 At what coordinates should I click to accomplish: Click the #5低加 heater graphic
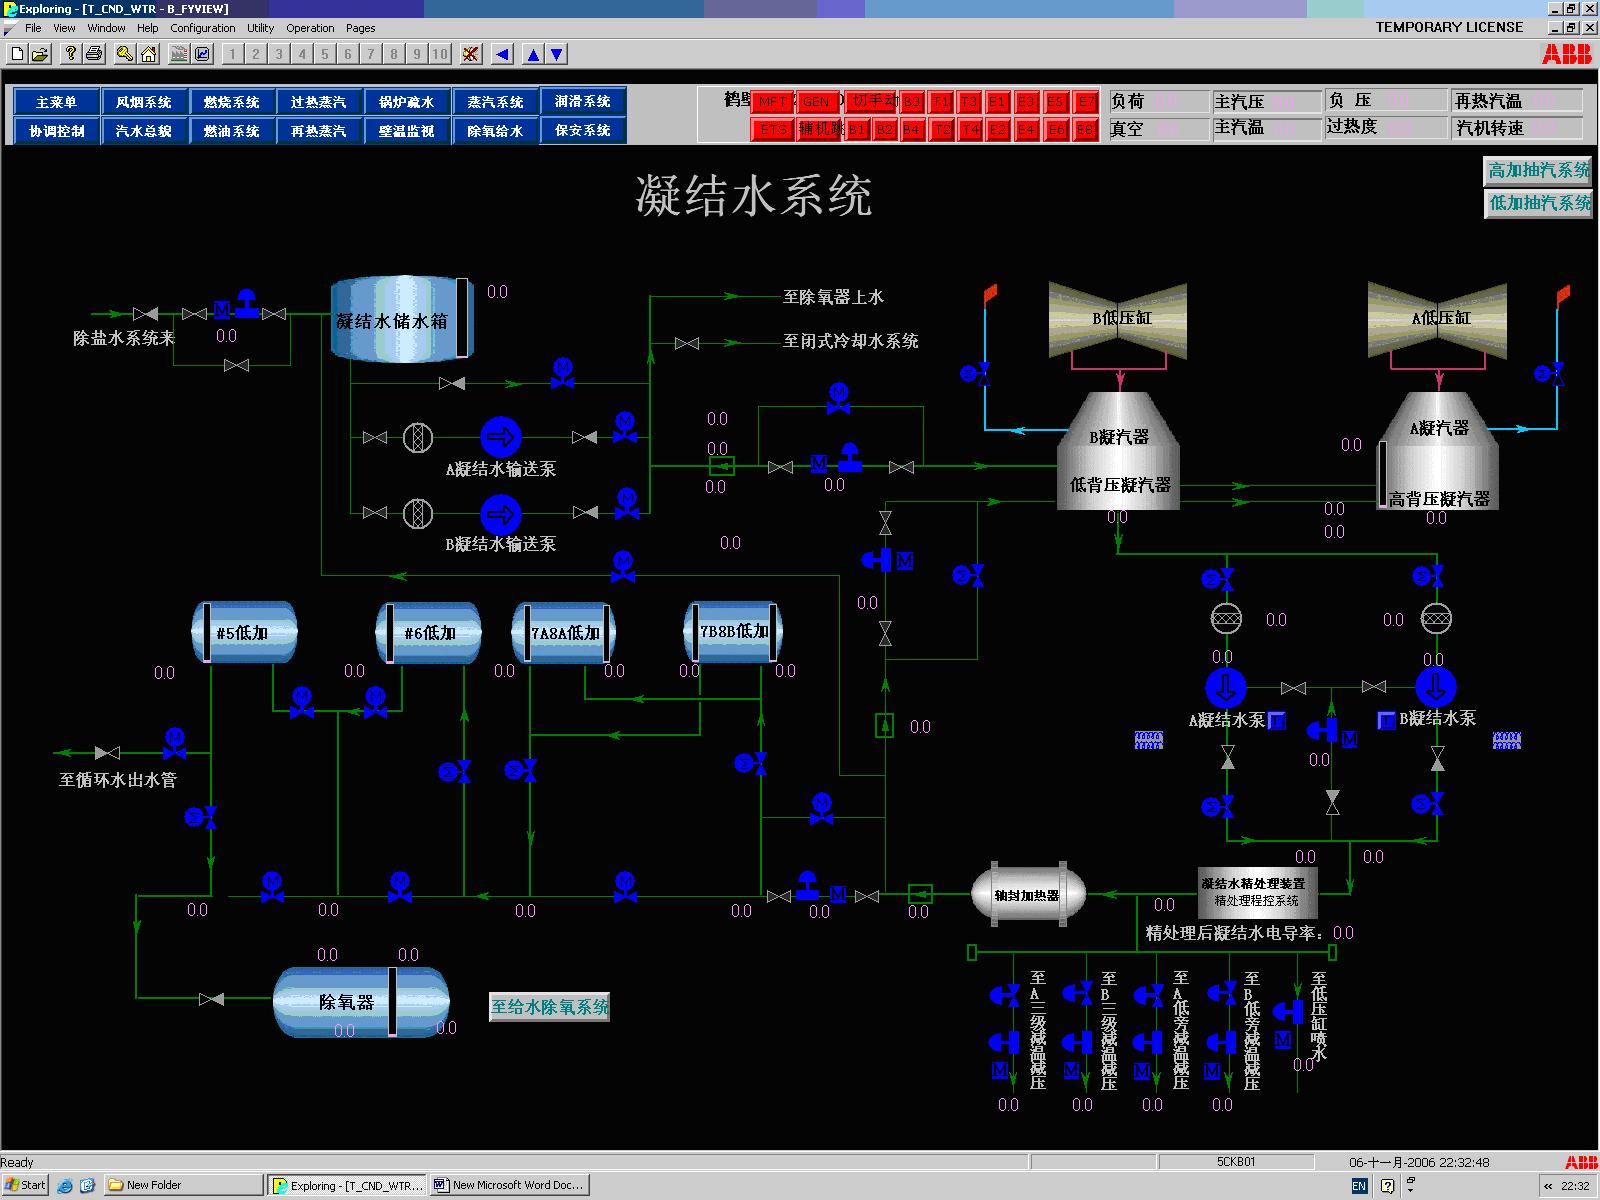tap(244, 632)
